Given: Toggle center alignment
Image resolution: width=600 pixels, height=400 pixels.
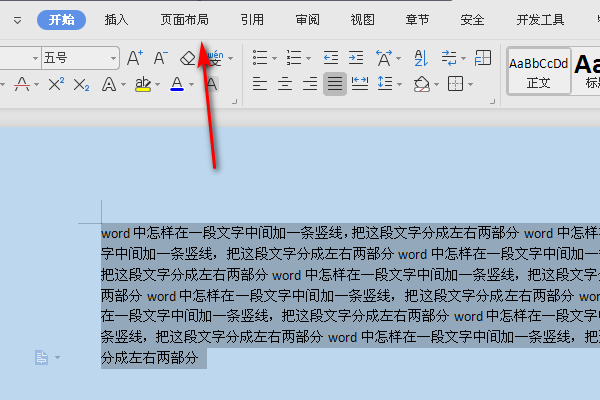Looking at the screenshot, I should point(285,84).
